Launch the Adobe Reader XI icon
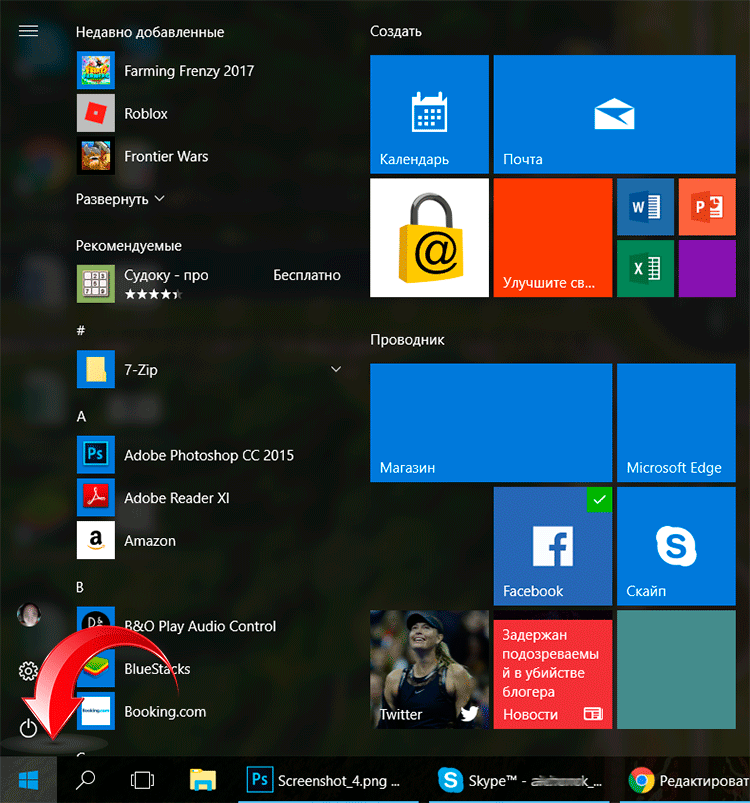This screenshot has height=803, width=750. click(96, 497)
